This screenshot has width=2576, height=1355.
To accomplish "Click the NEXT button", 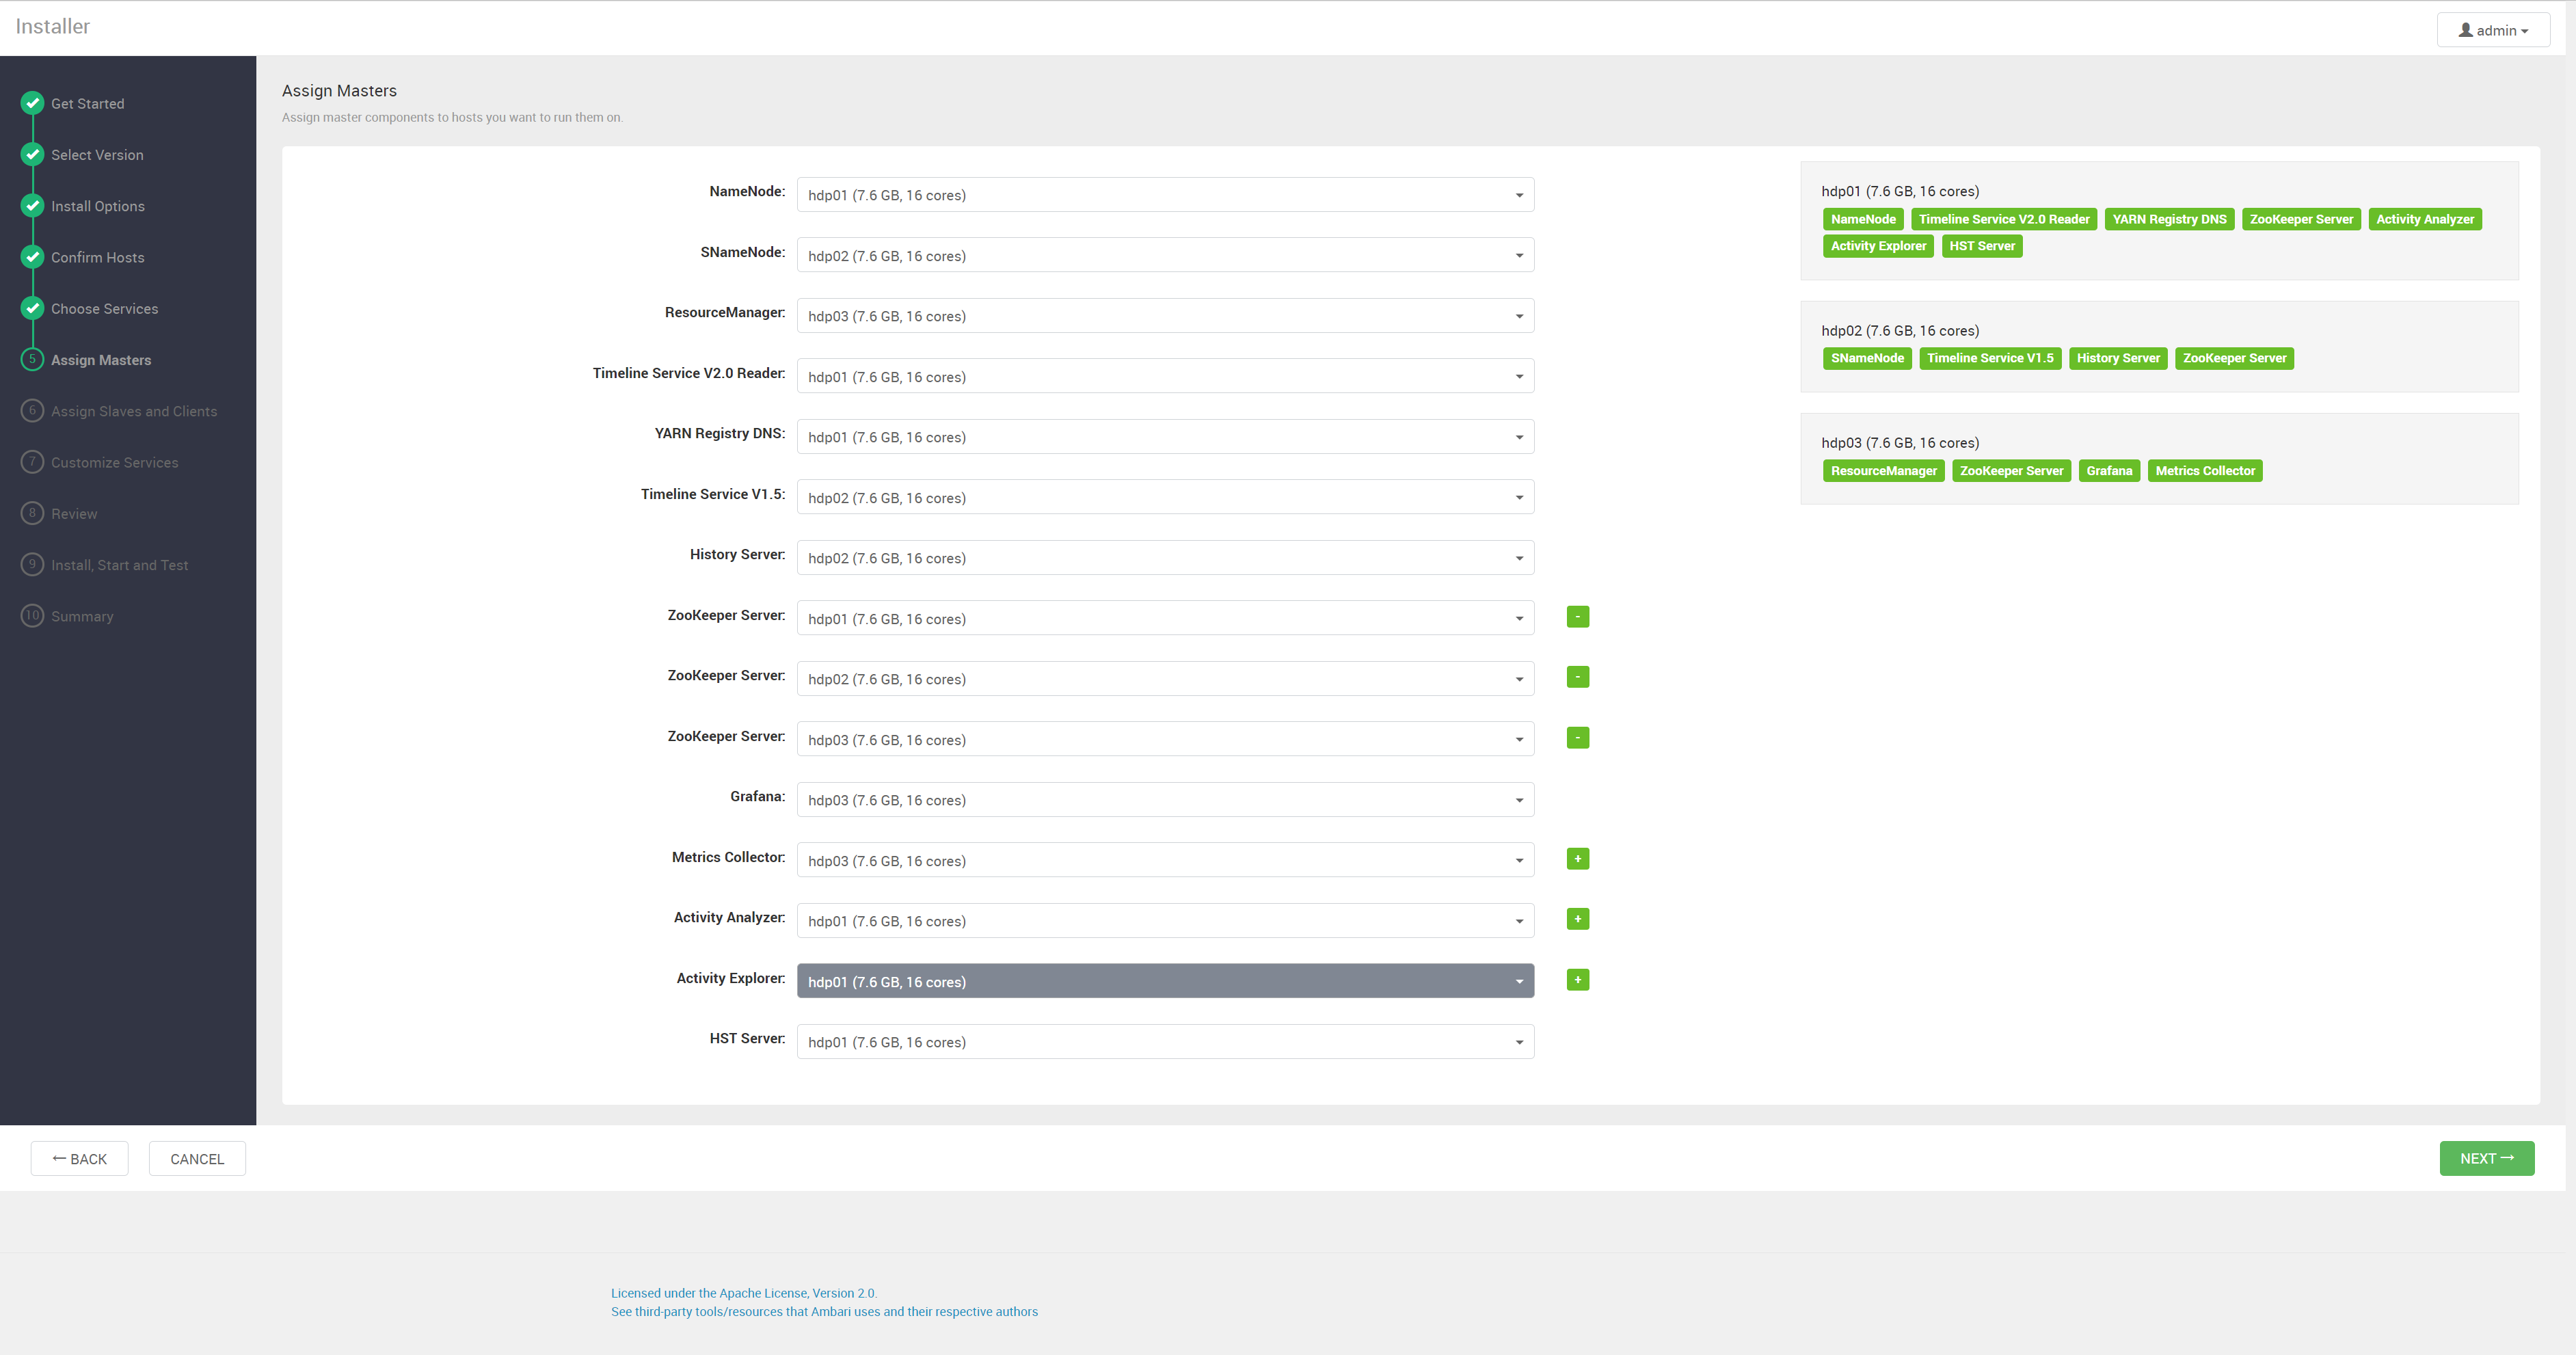I will 2486,1158.
